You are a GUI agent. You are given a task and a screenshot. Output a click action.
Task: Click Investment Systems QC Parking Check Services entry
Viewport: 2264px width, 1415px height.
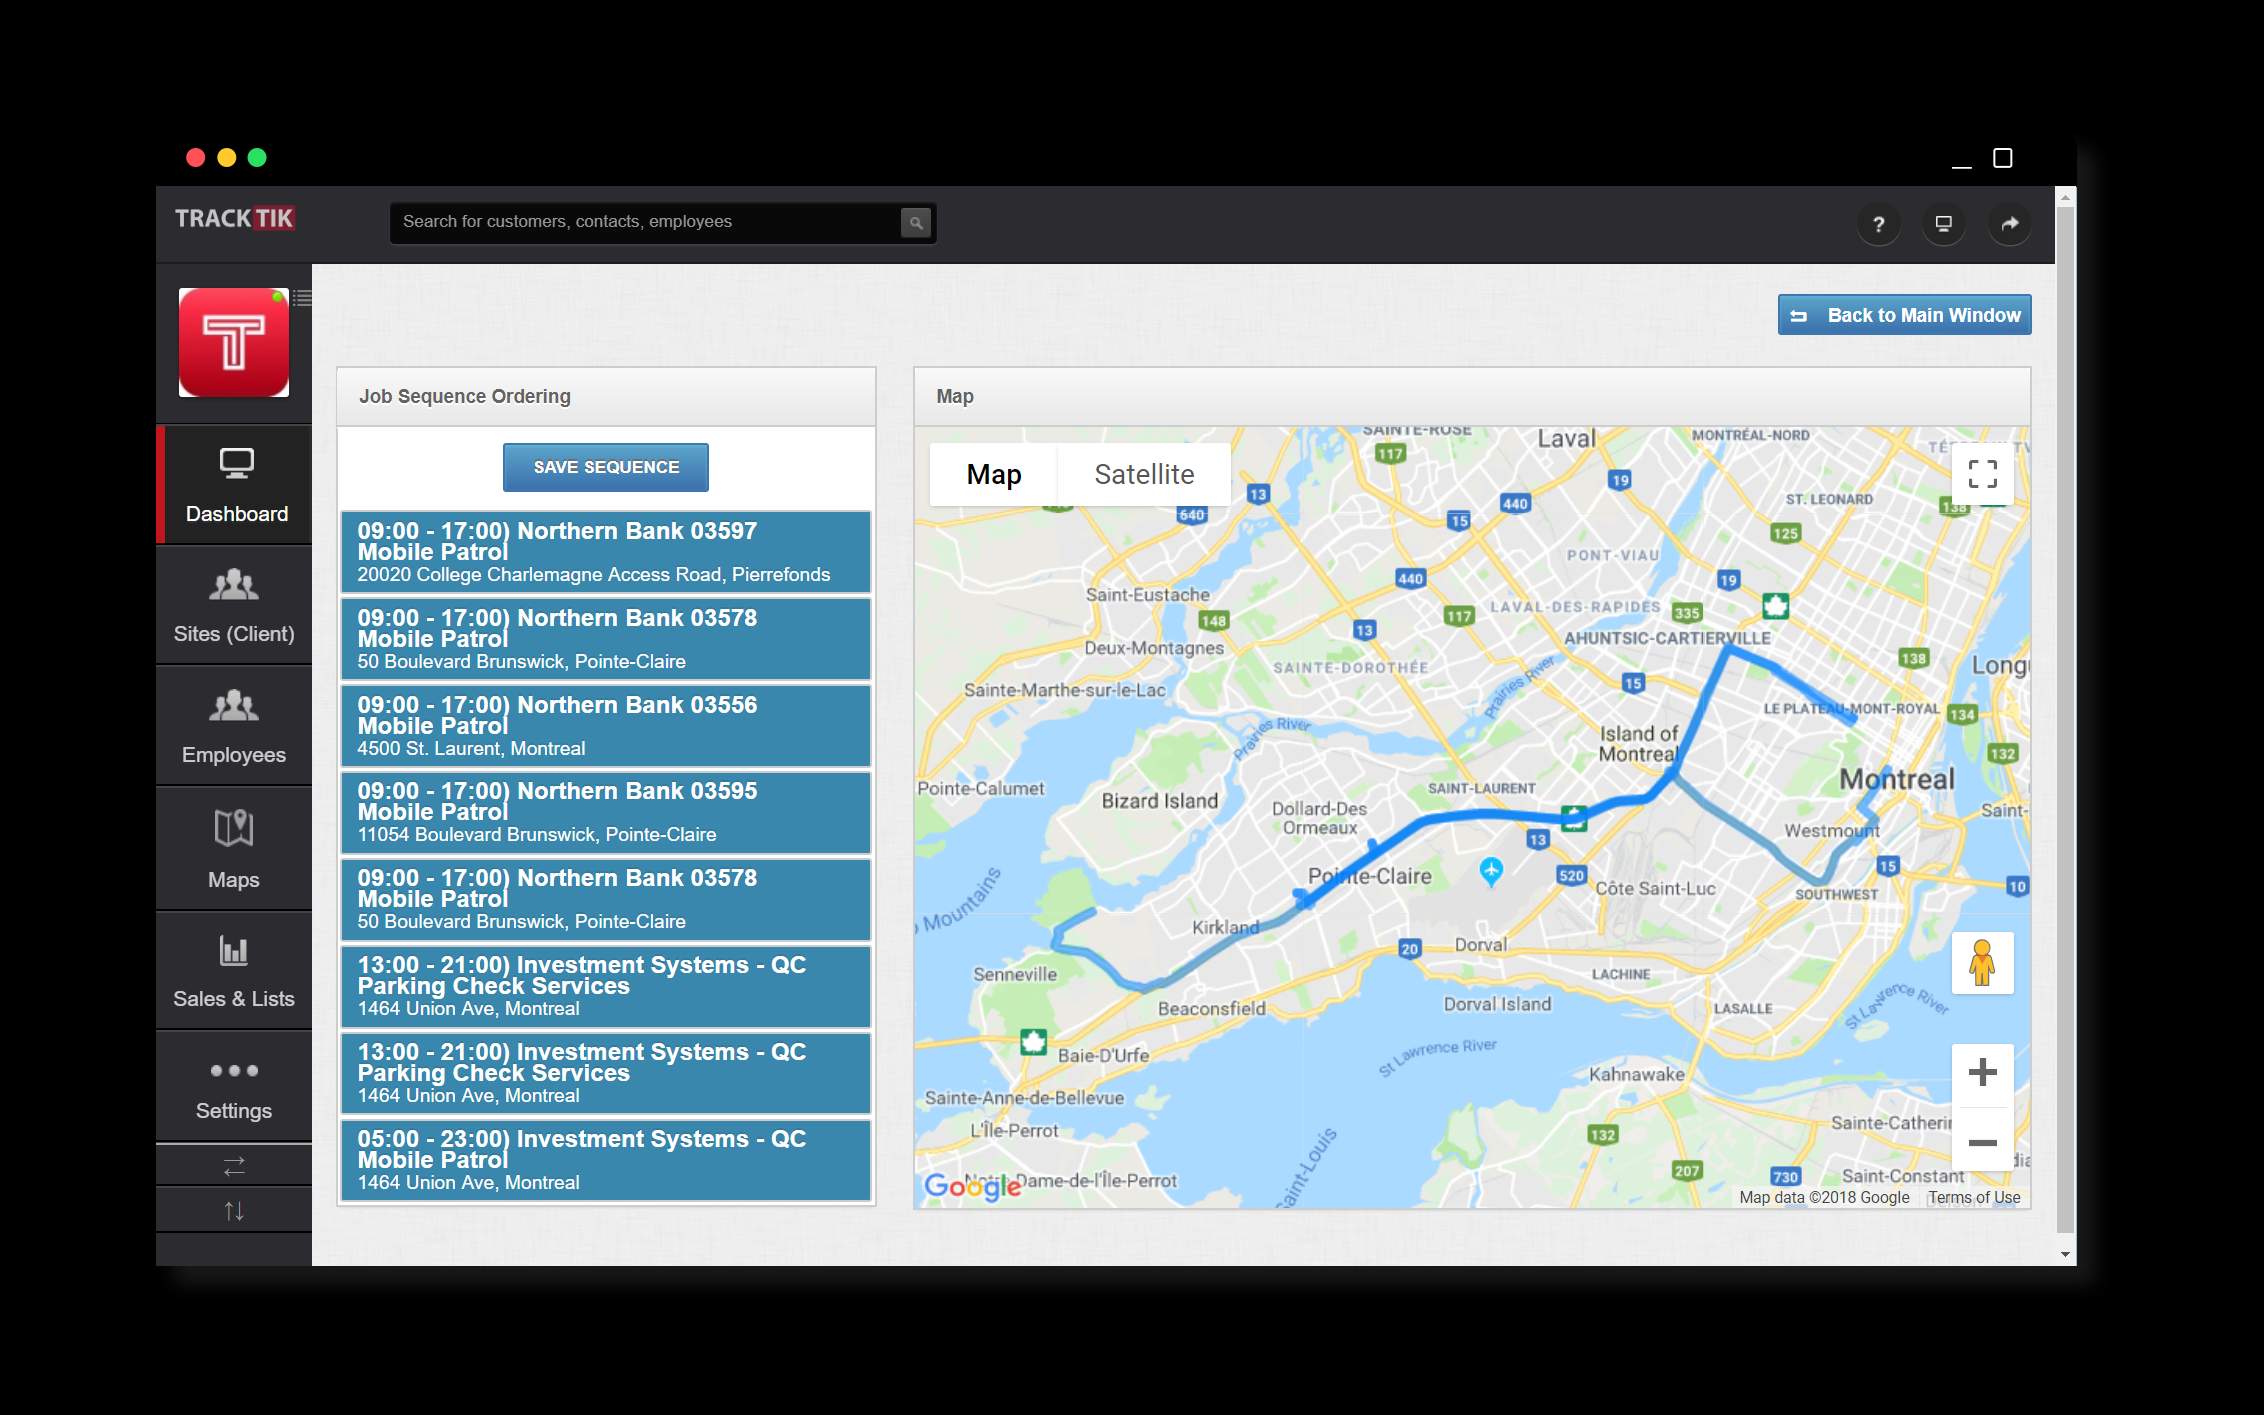pyautogui.click(x=605, y=985)
